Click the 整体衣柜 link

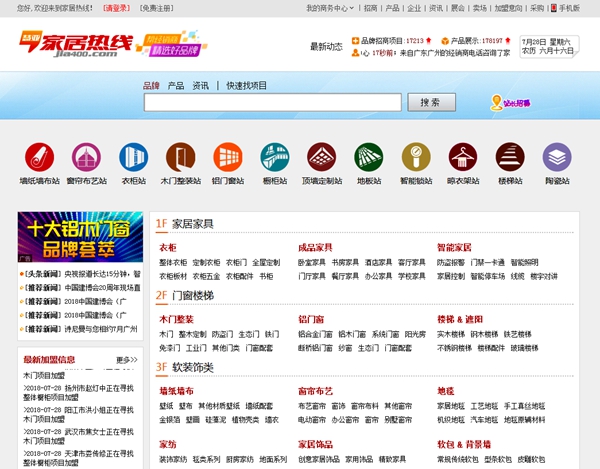pos(173,262)
